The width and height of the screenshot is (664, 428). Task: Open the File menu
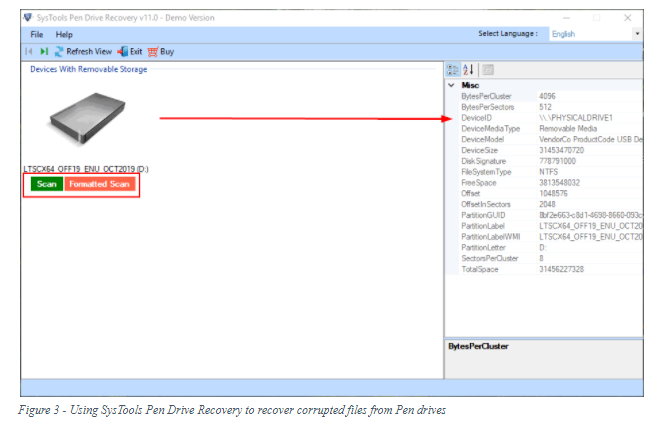point(36,35)
